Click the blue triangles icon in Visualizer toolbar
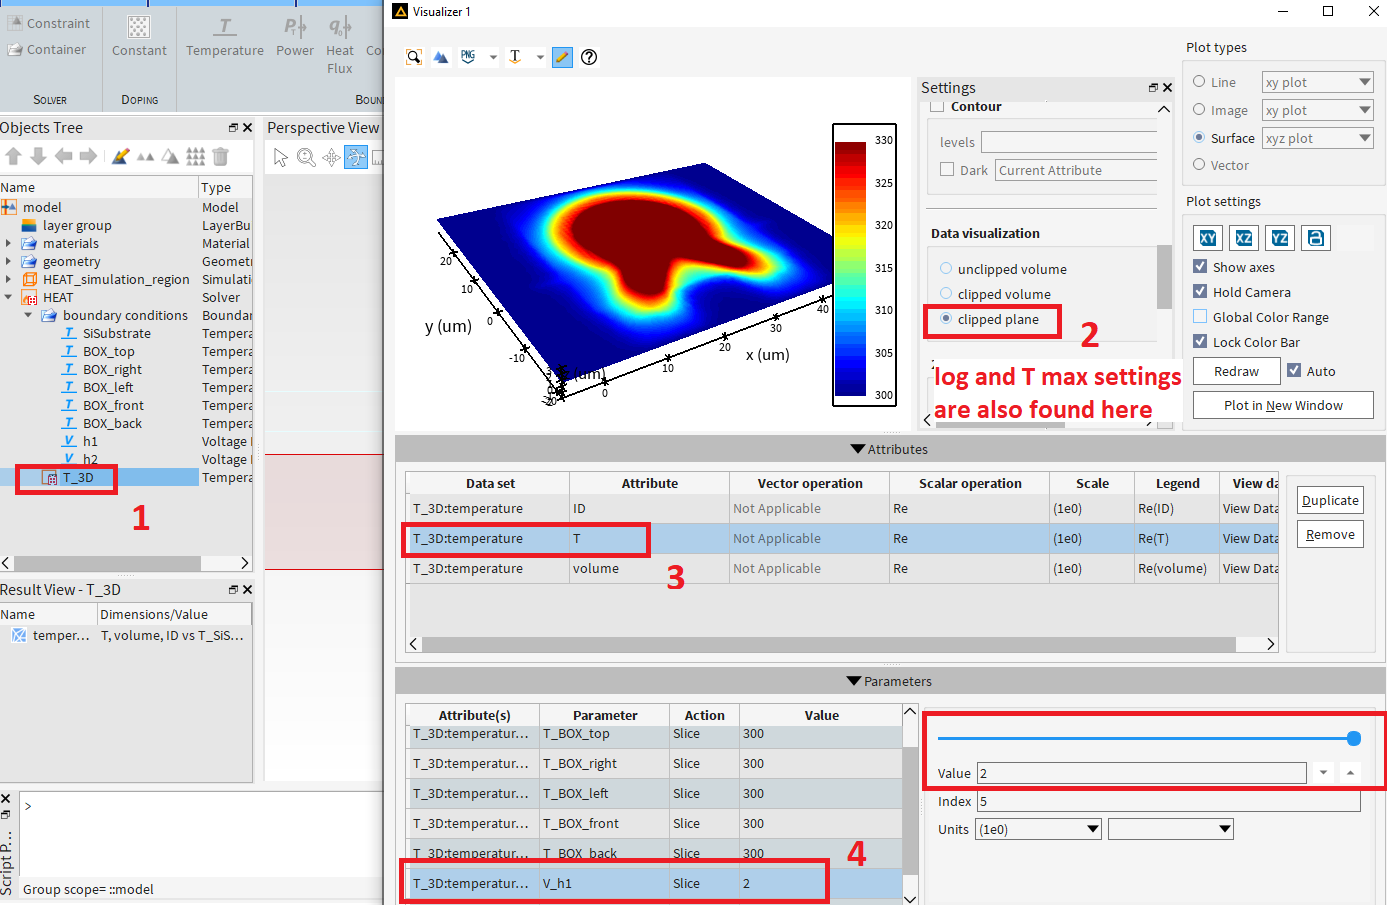This screenshot has width=1387, height=905. [441, 57]
